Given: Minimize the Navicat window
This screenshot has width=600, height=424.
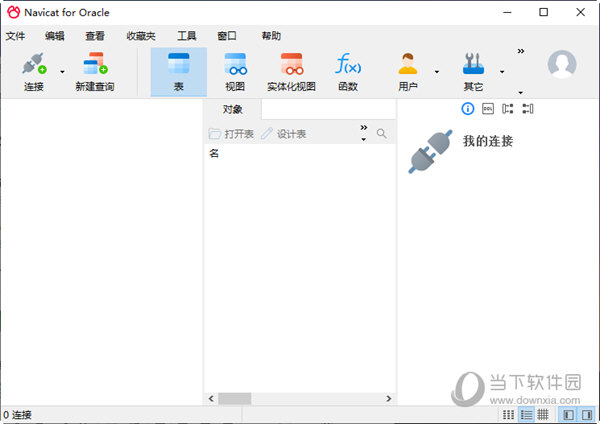Looking at the screenshot, I should [x=507, y=12].
